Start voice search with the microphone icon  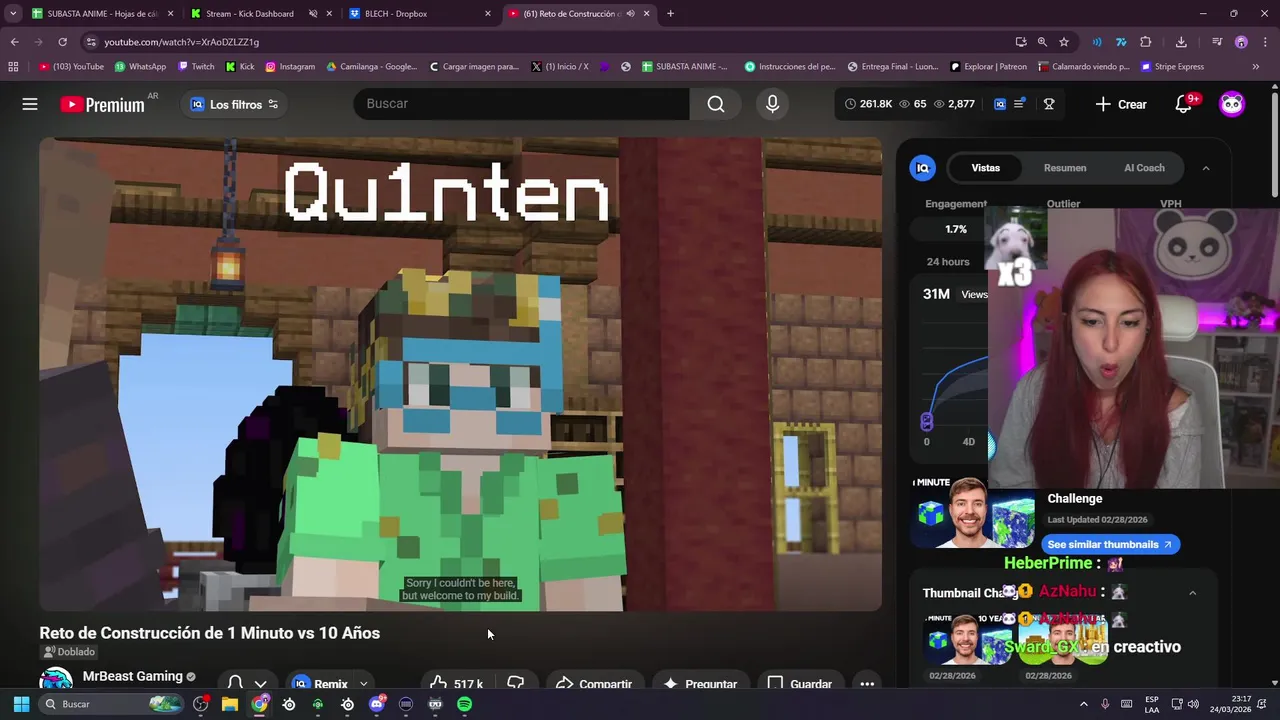(772, 104)
